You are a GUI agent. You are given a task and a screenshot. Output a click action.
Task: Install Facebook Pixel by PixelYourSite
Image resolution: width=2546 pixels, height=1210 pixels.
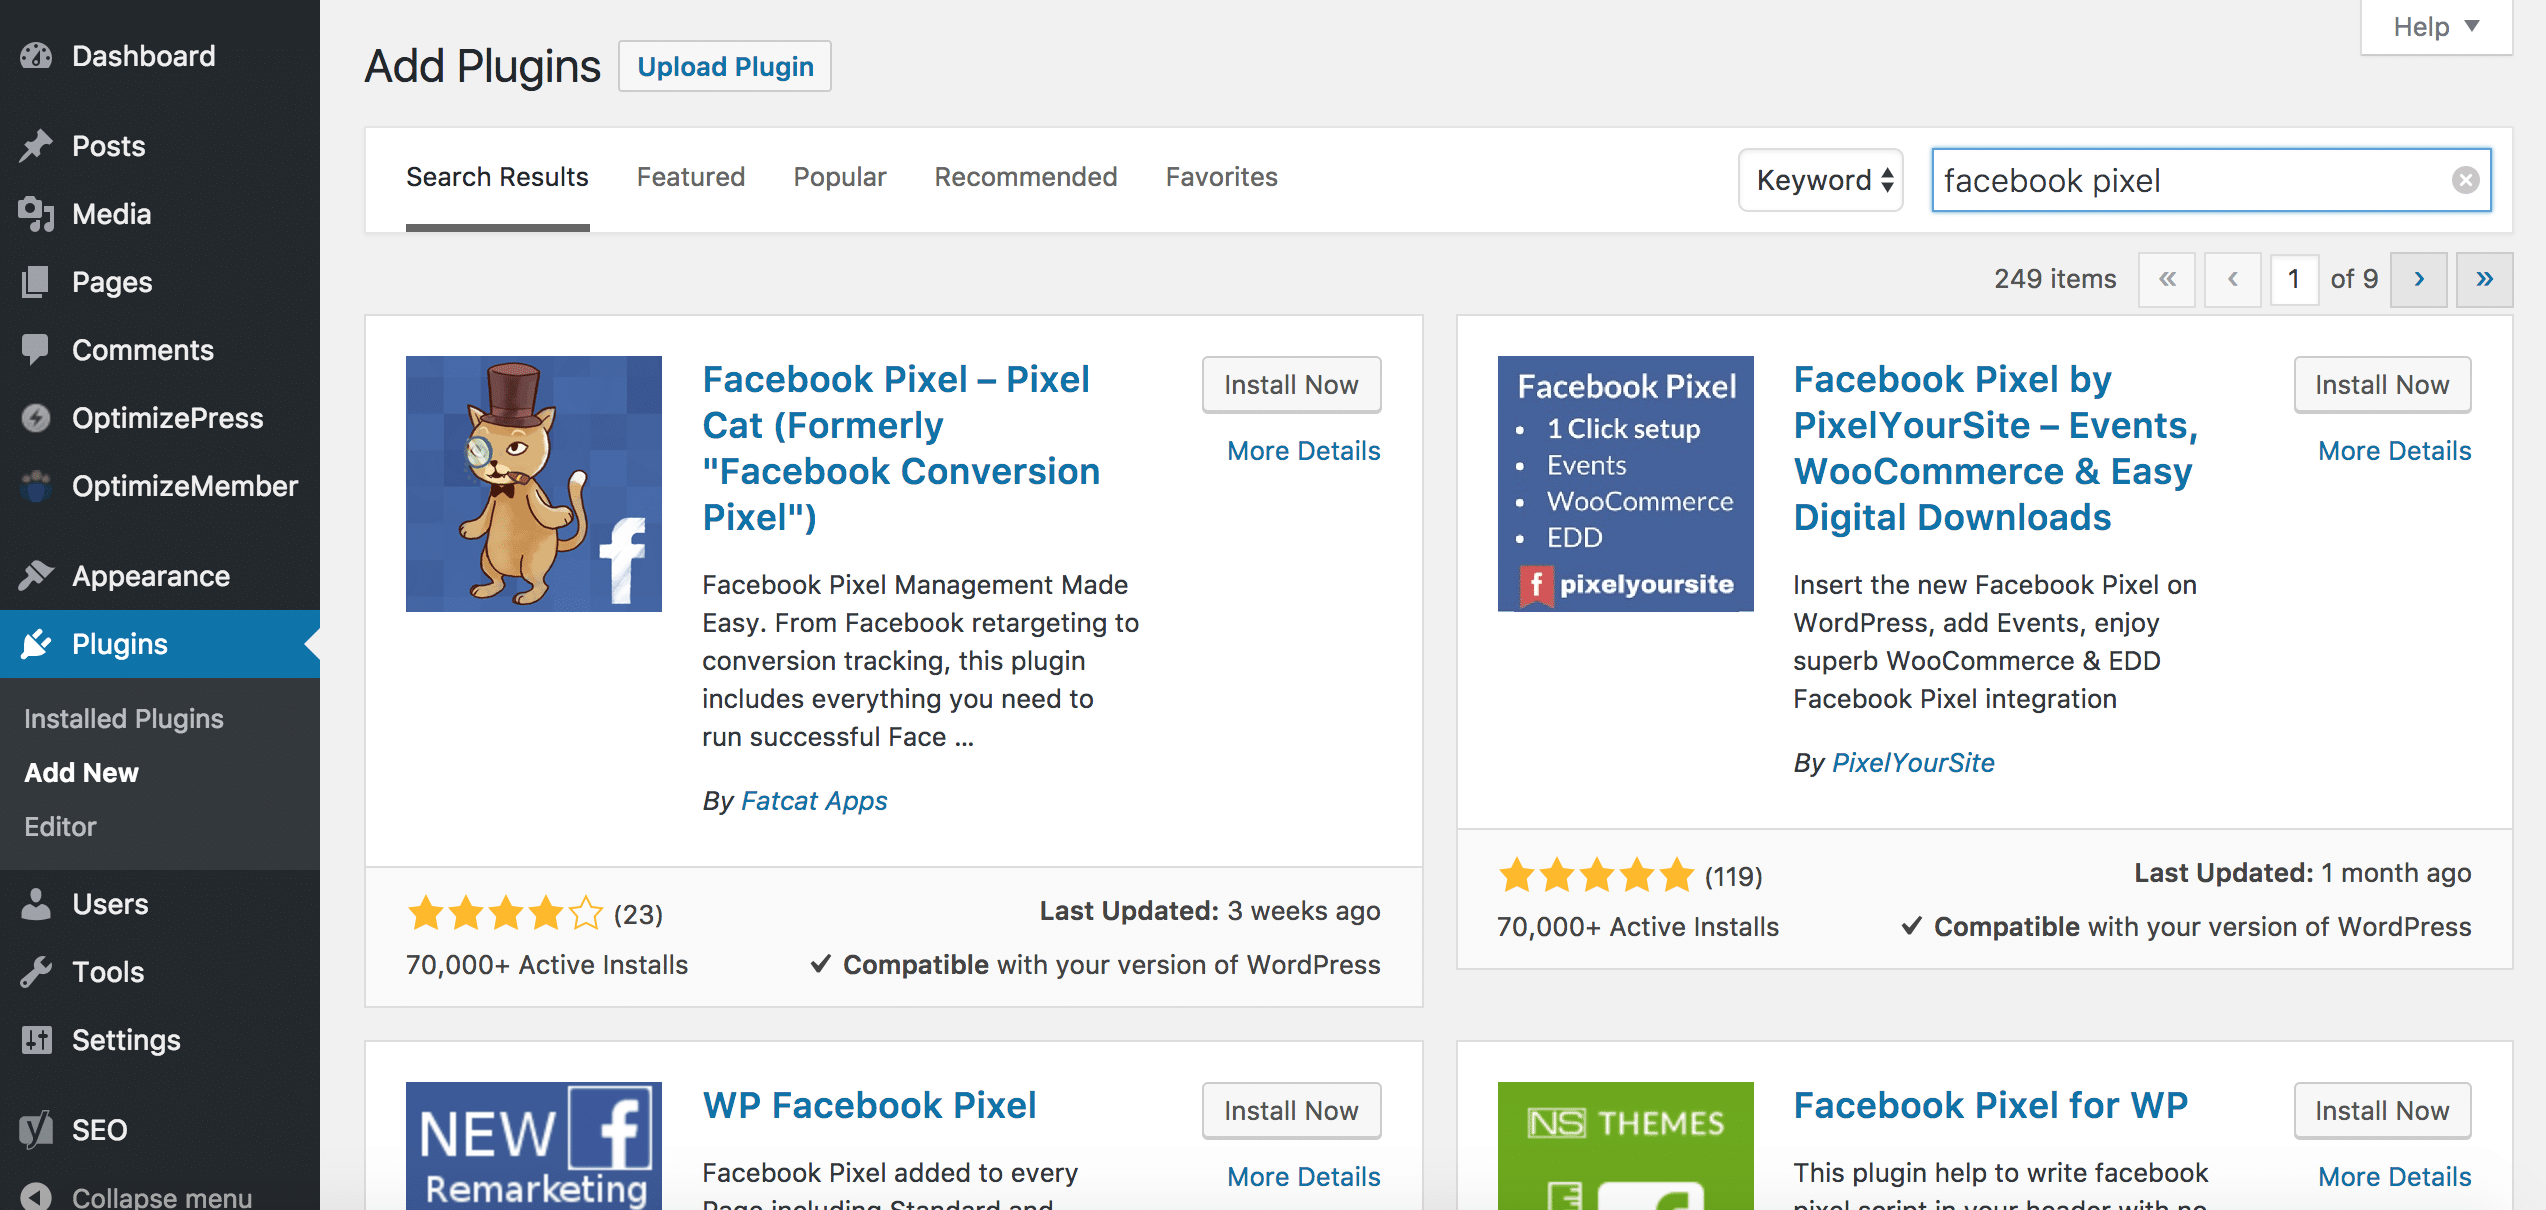pyautogui.click(x=2382, y=385)
